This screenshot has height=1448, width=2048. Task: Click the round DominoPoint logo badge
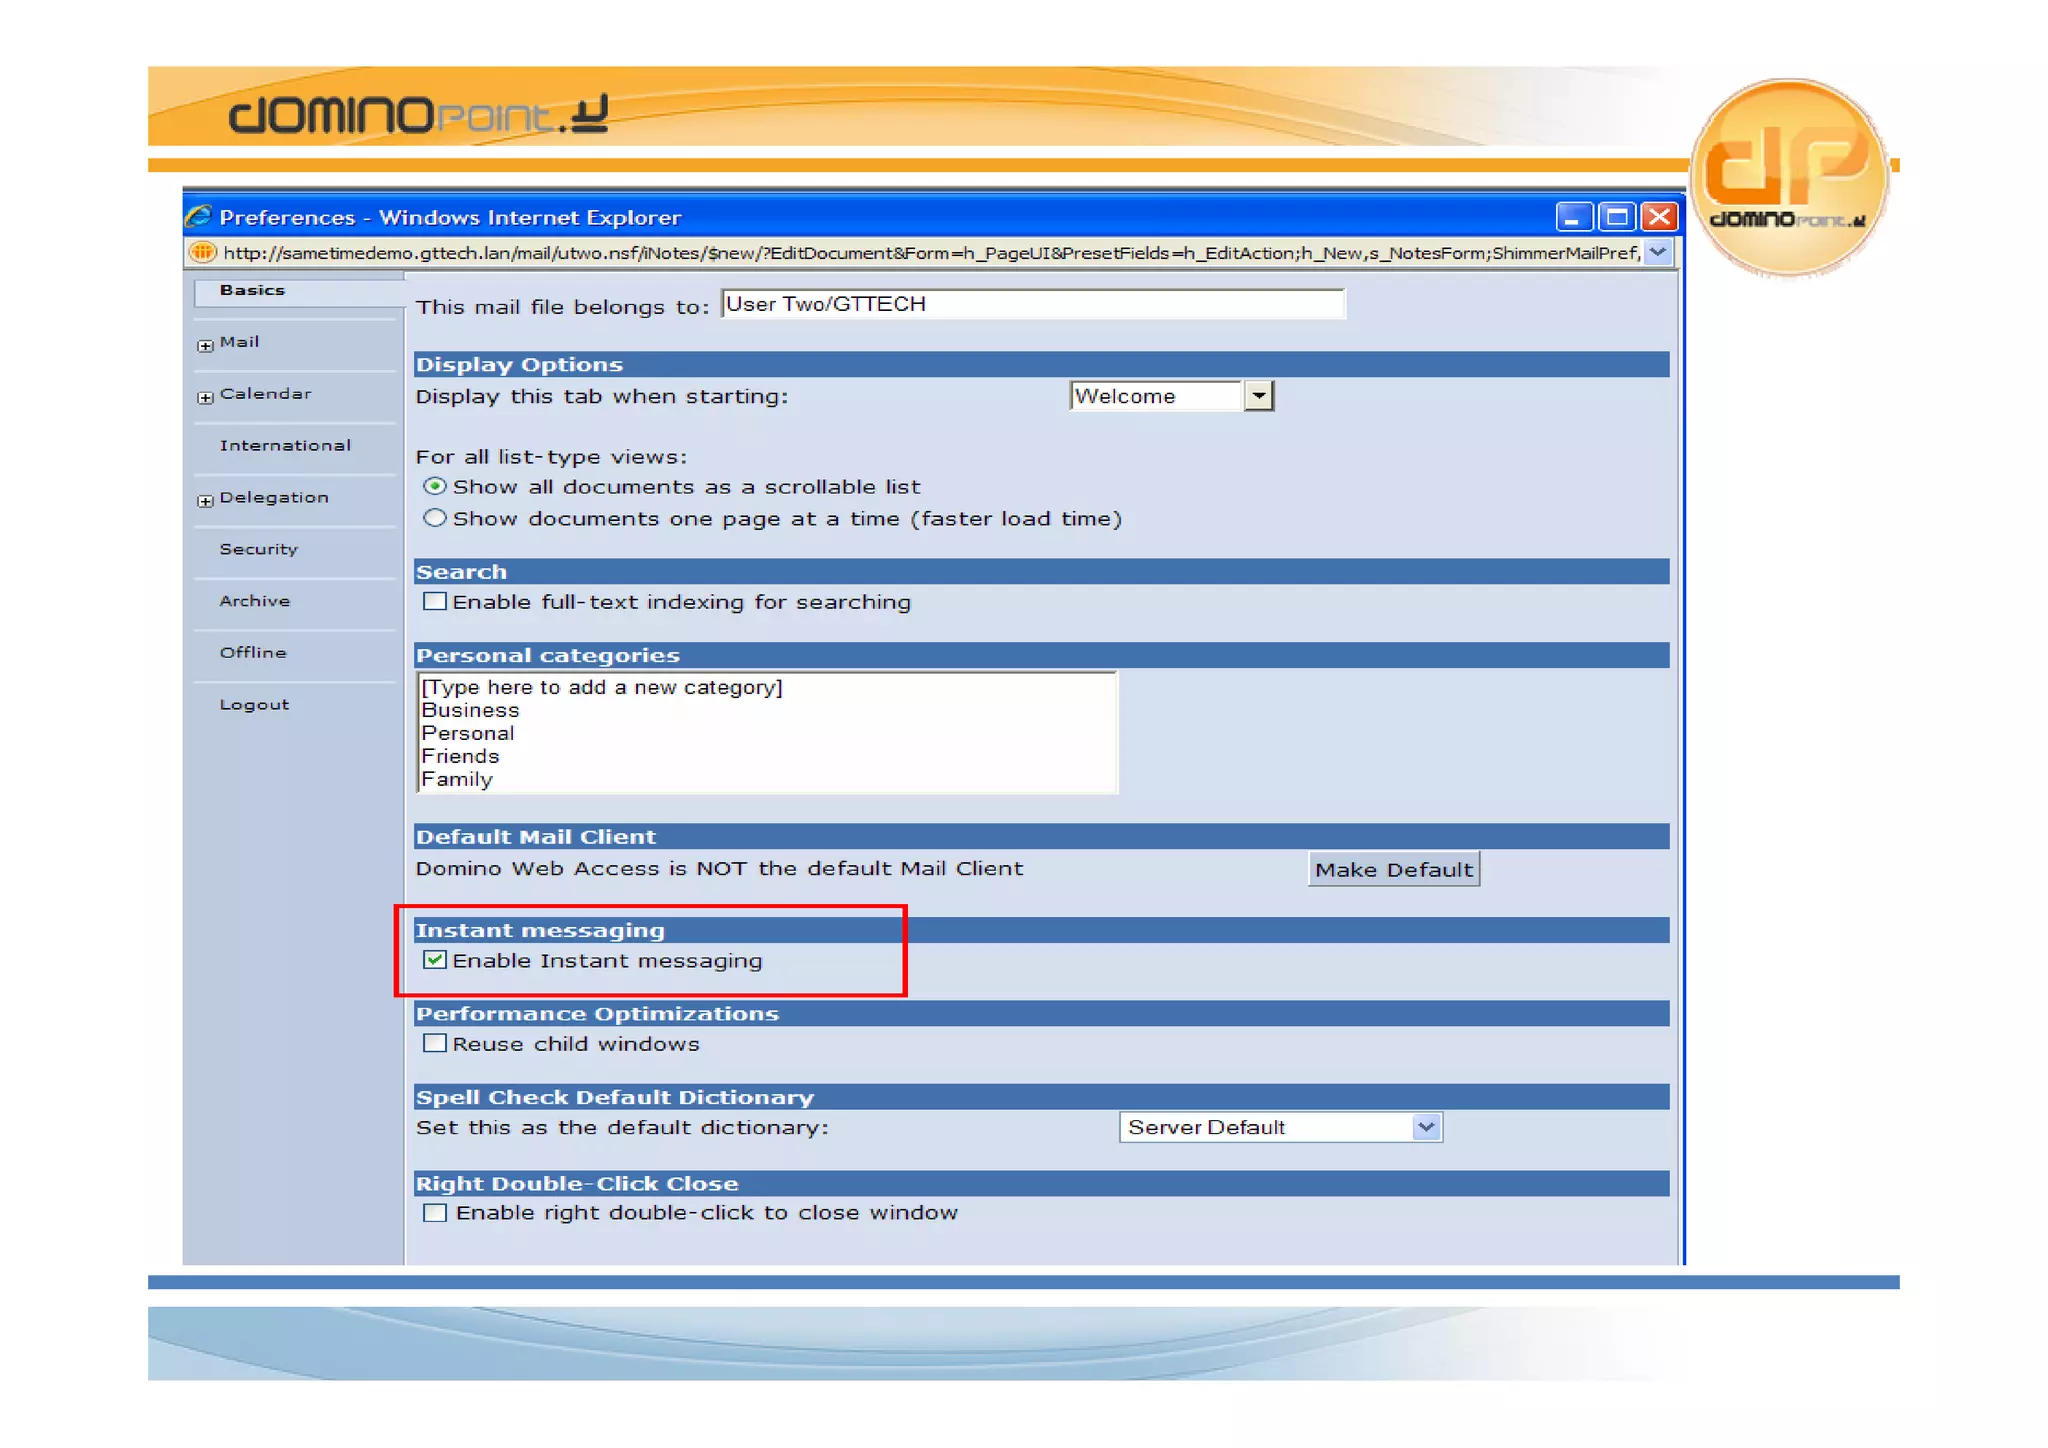point(1789,177)
